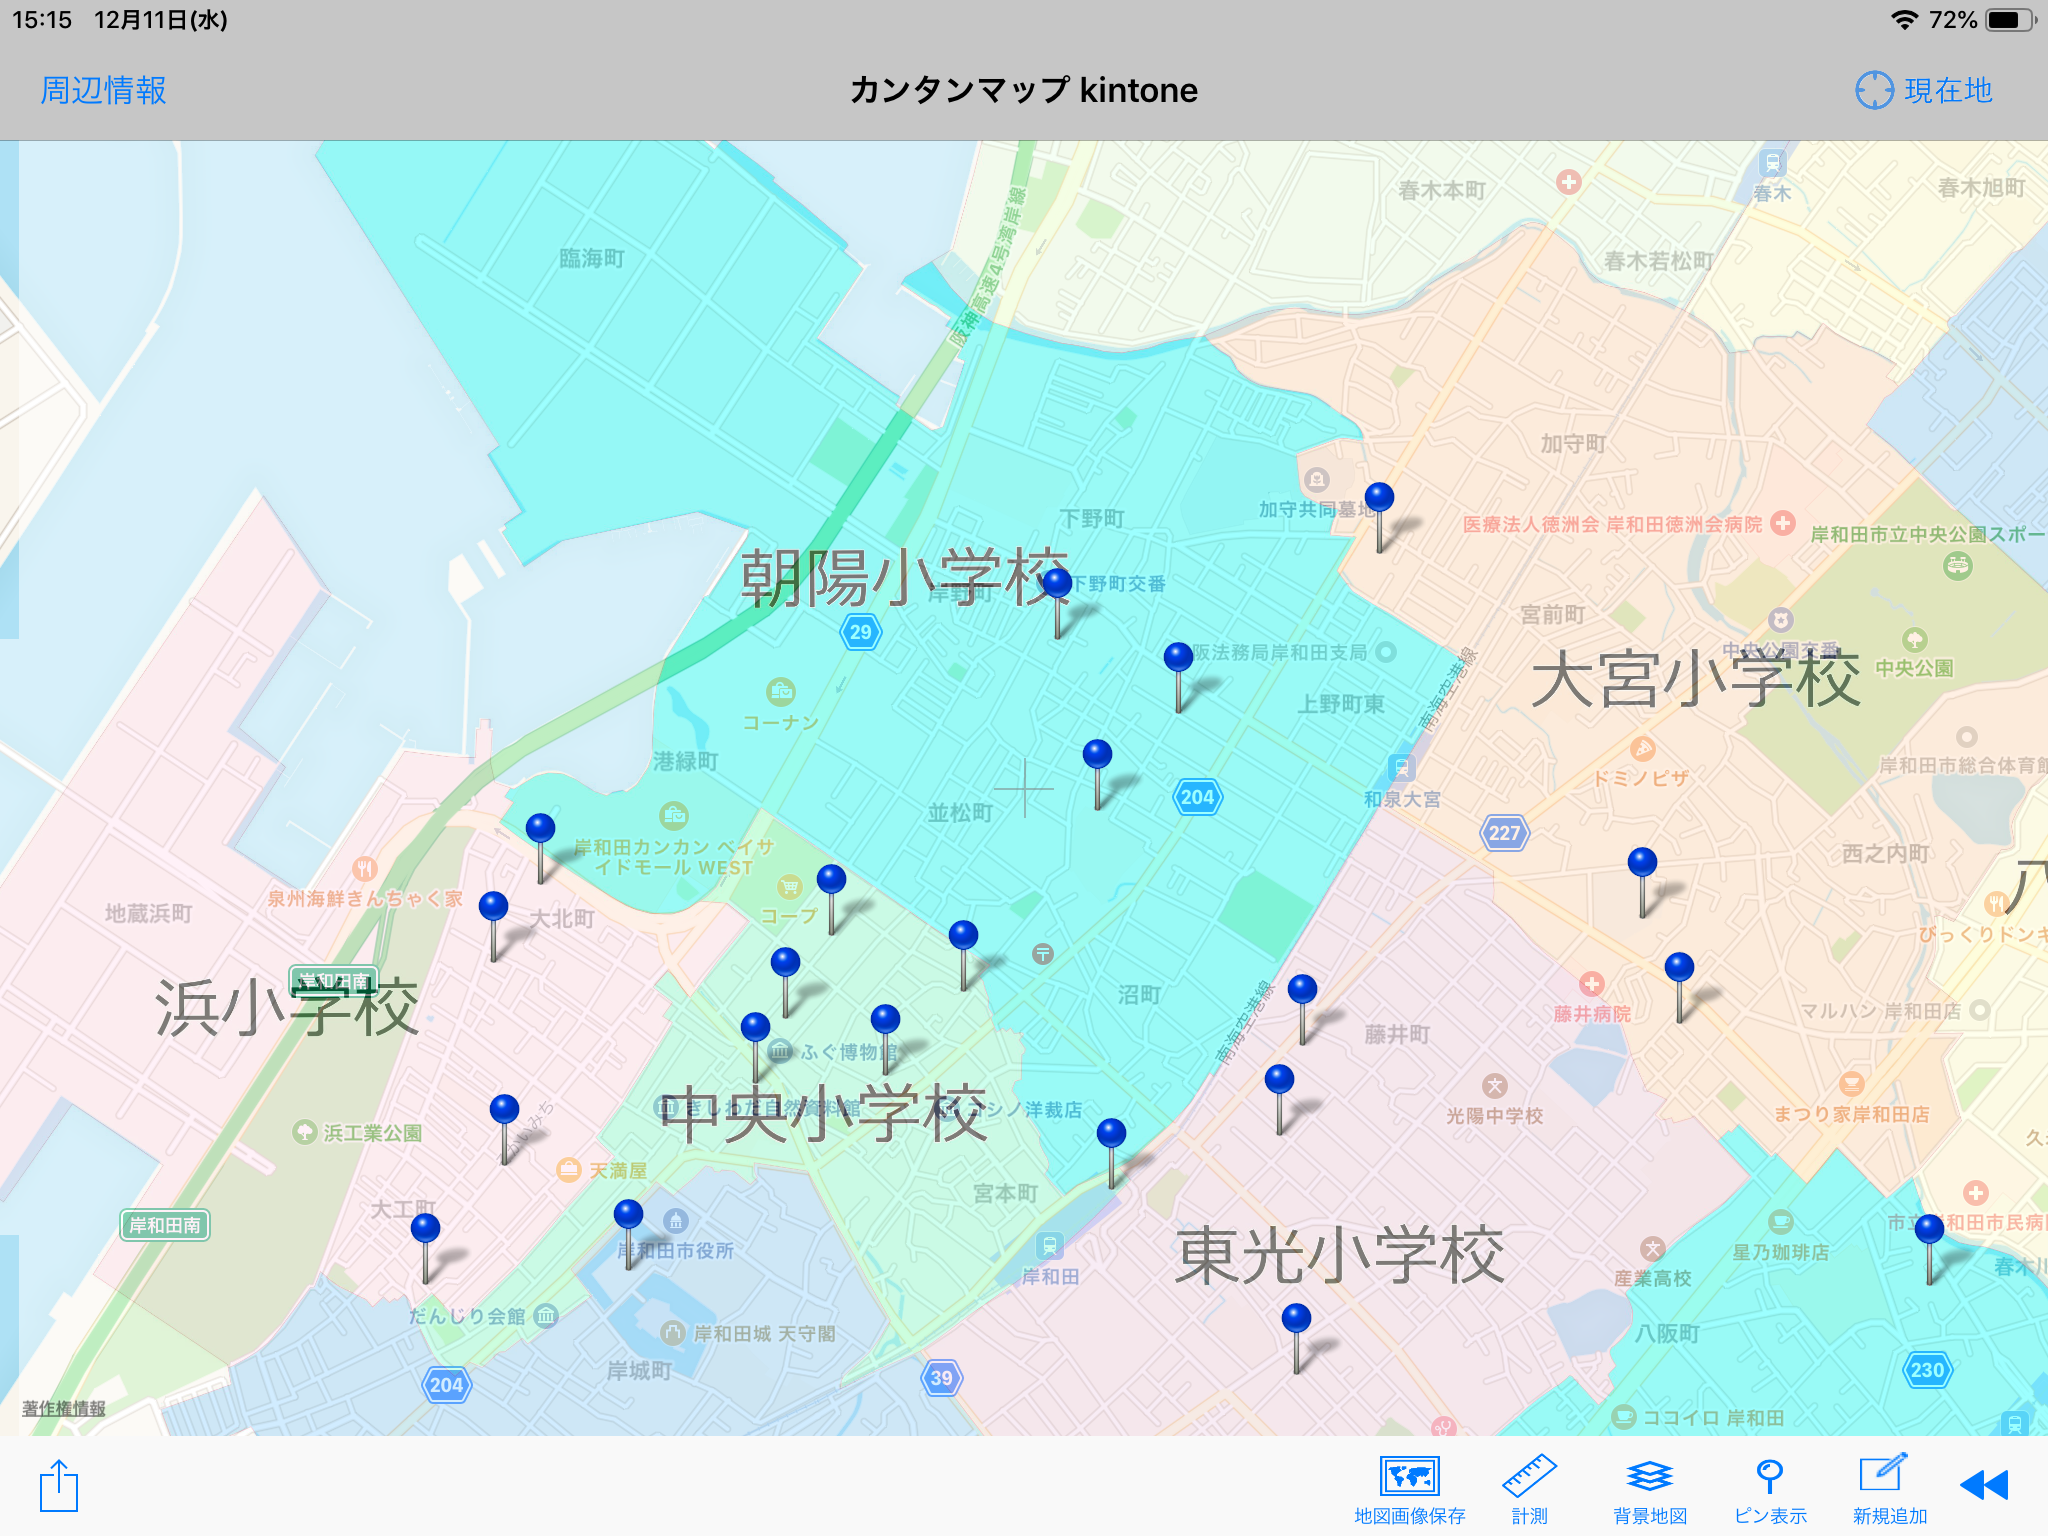The height and width of the screenshot is (1536, 2048).
Task: Tap 岸和田徳洲会病院 hospital marker
Action: 1782,523
